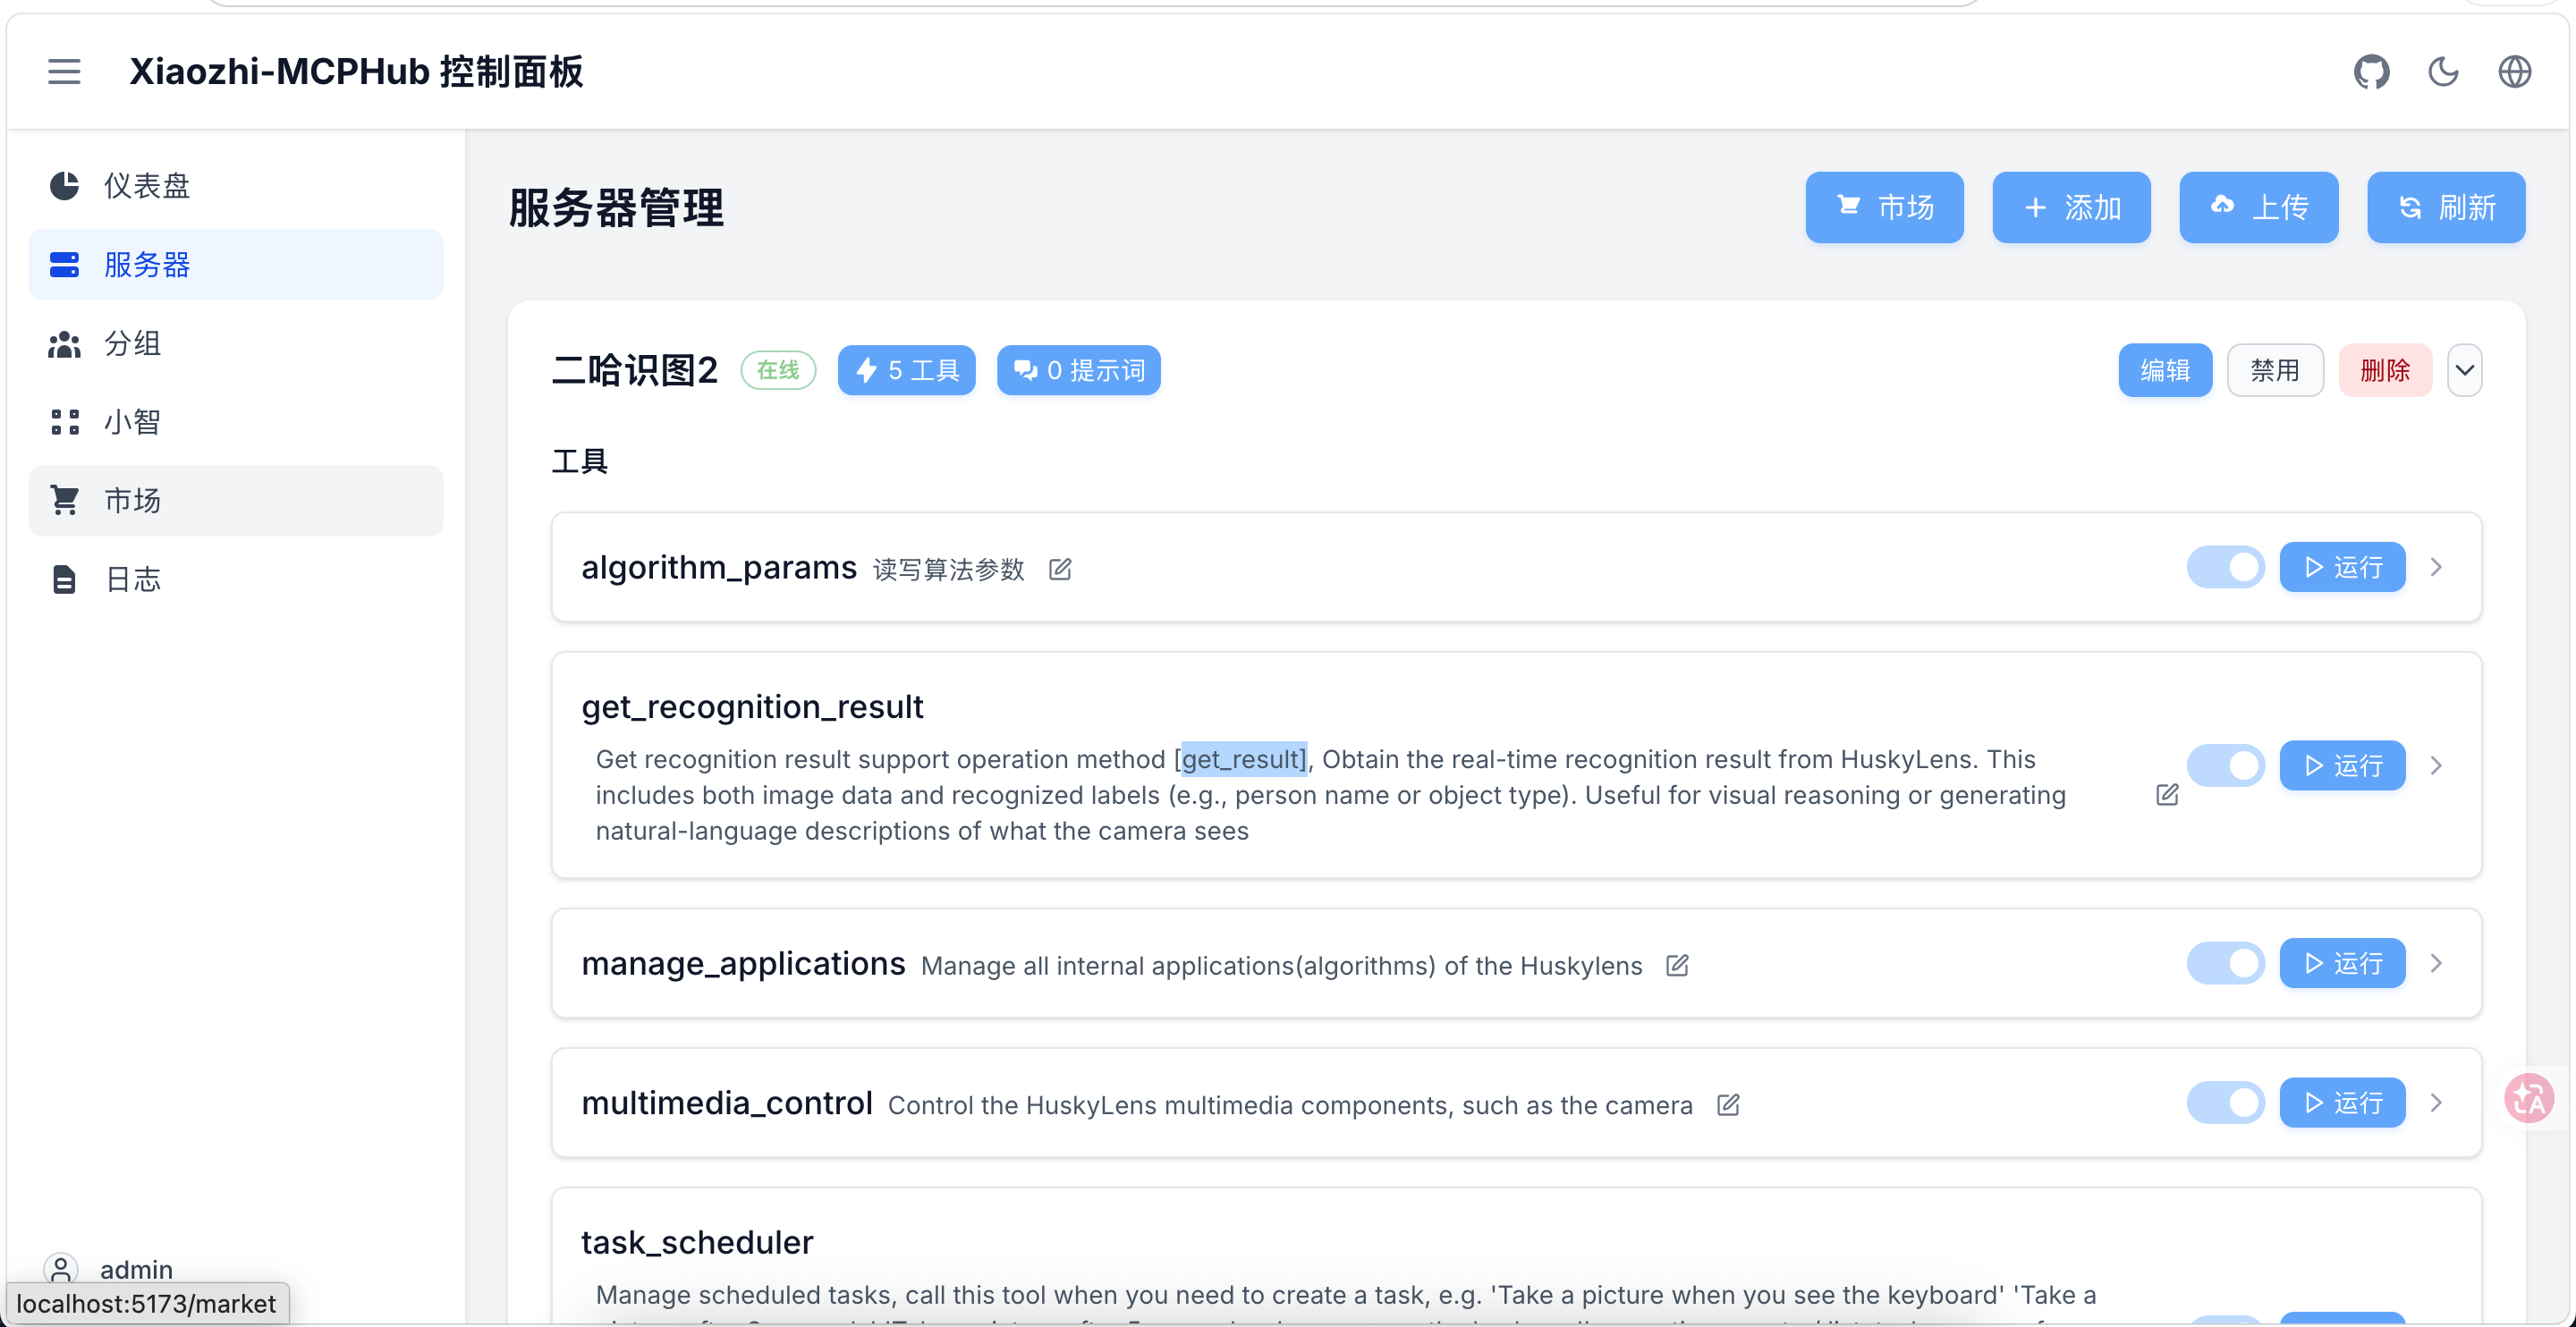Screen dimensions: 2576x1327
Task: Open the sidebar hamburger menu
Action: pyautogui.click(x=64, y=71)
